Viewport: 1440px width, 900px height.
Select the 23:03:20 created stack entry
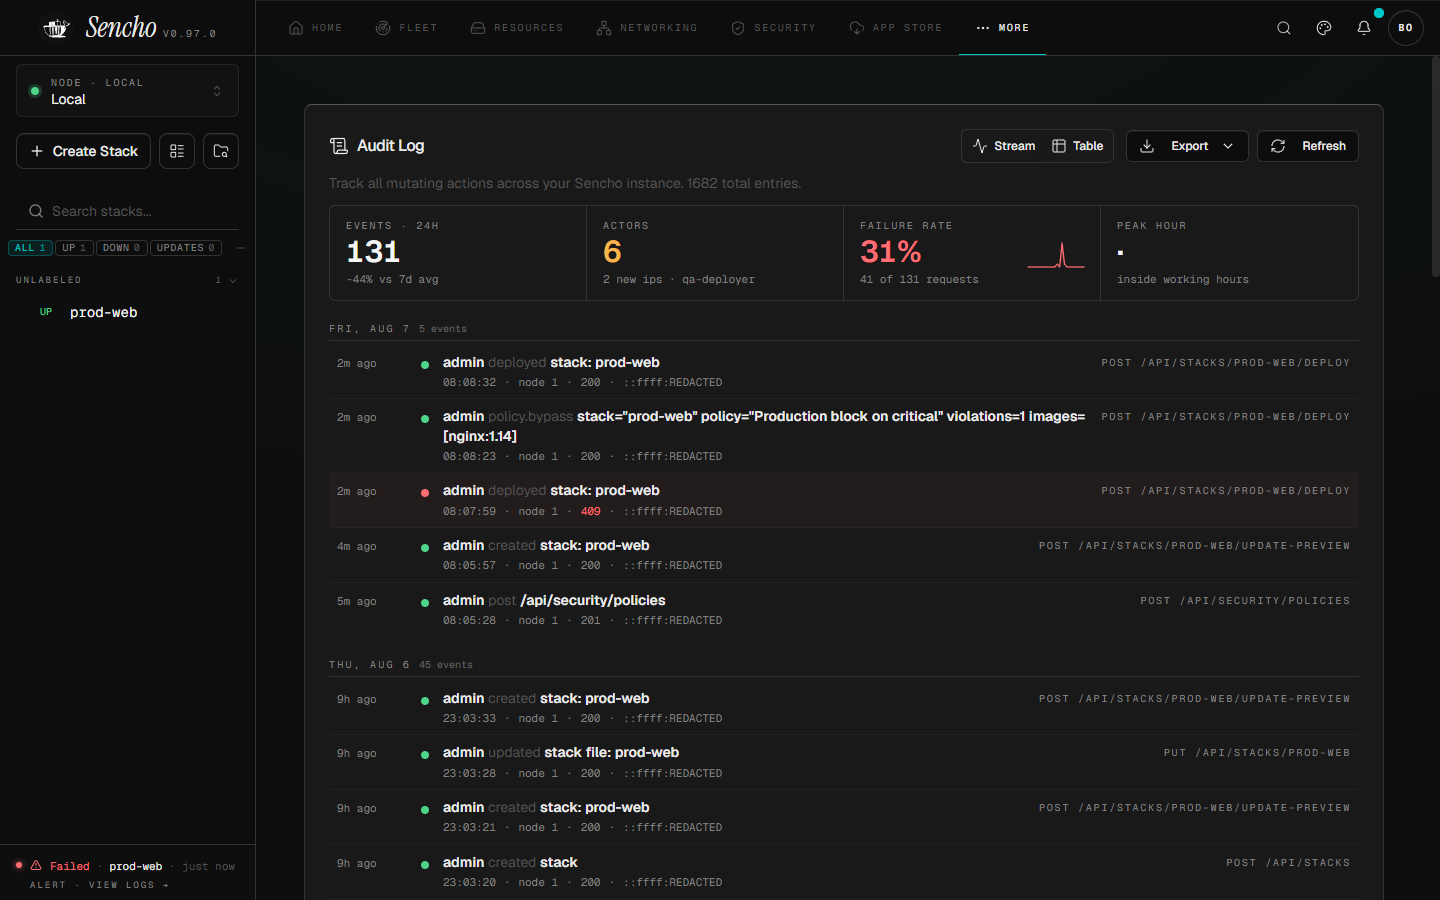(x=844, y=872)
